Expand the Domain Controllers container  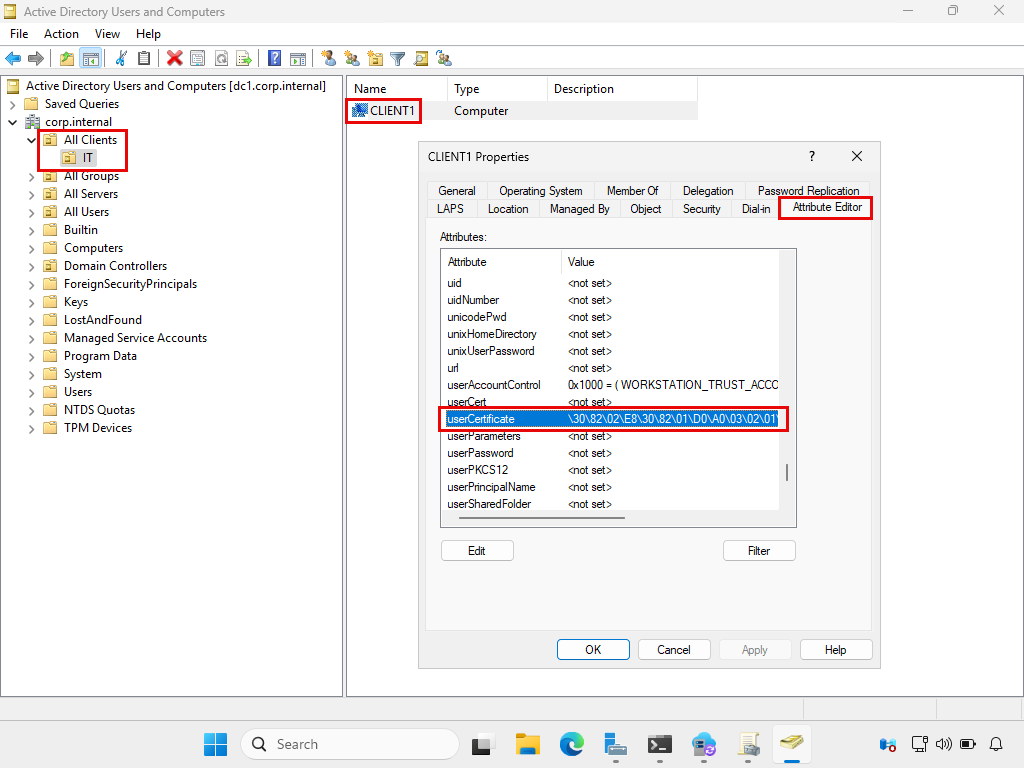point(31,266)
